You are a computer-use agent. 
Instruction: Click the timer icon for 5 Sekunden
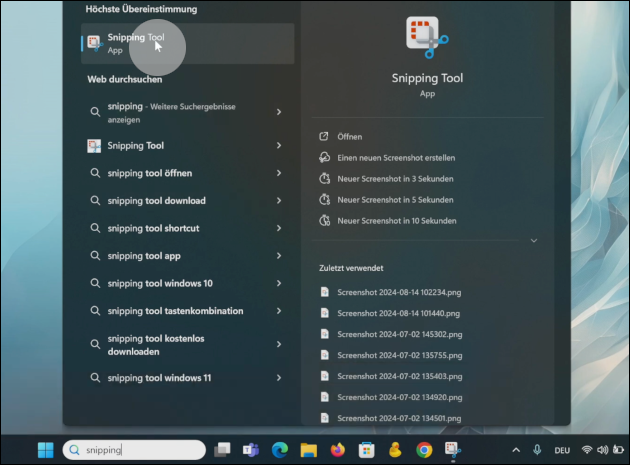(324, 199)
